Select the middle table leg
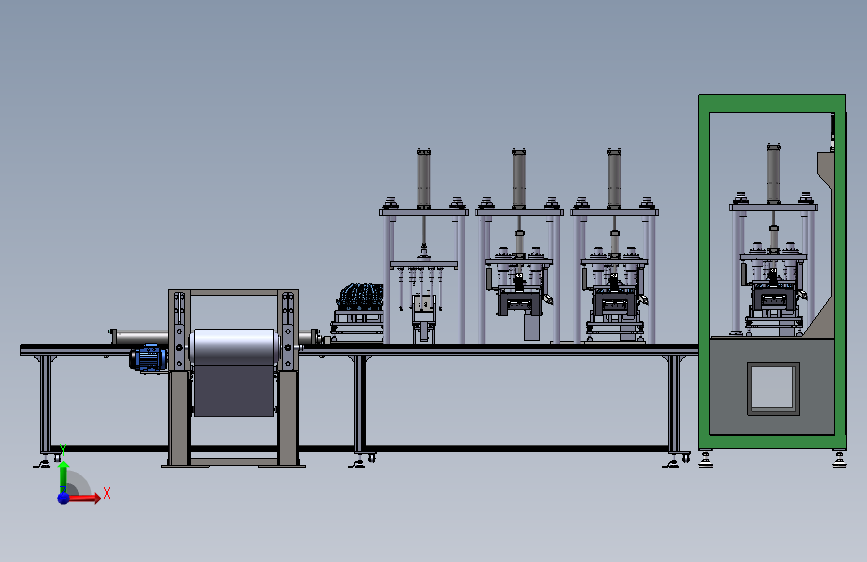 tap(360, 404)
